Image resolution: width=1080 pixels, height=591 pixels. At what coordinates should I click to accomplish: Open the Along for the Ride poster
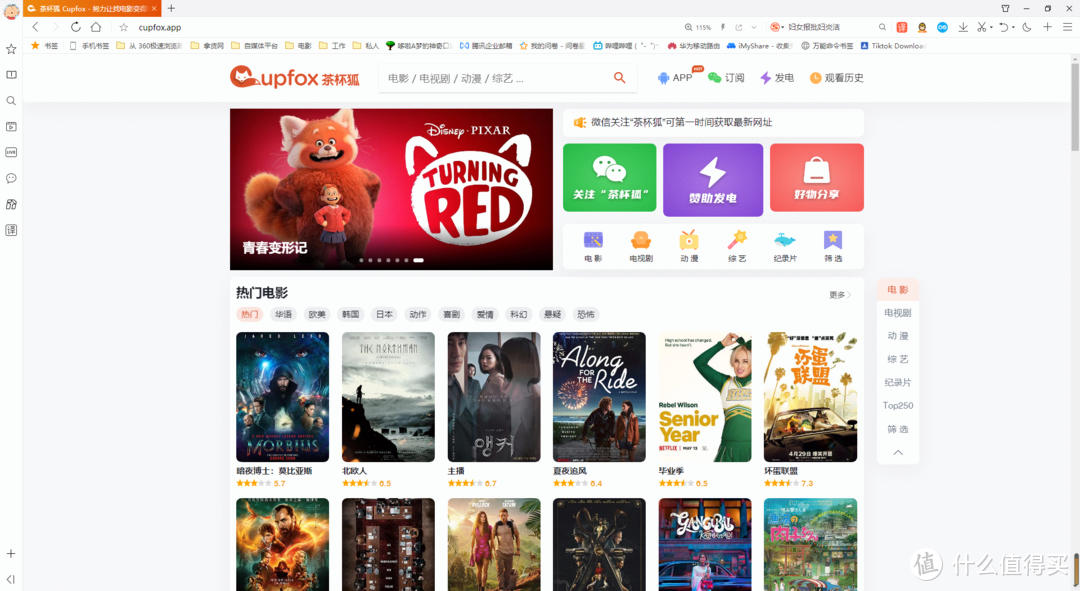(x=599, y=397)
